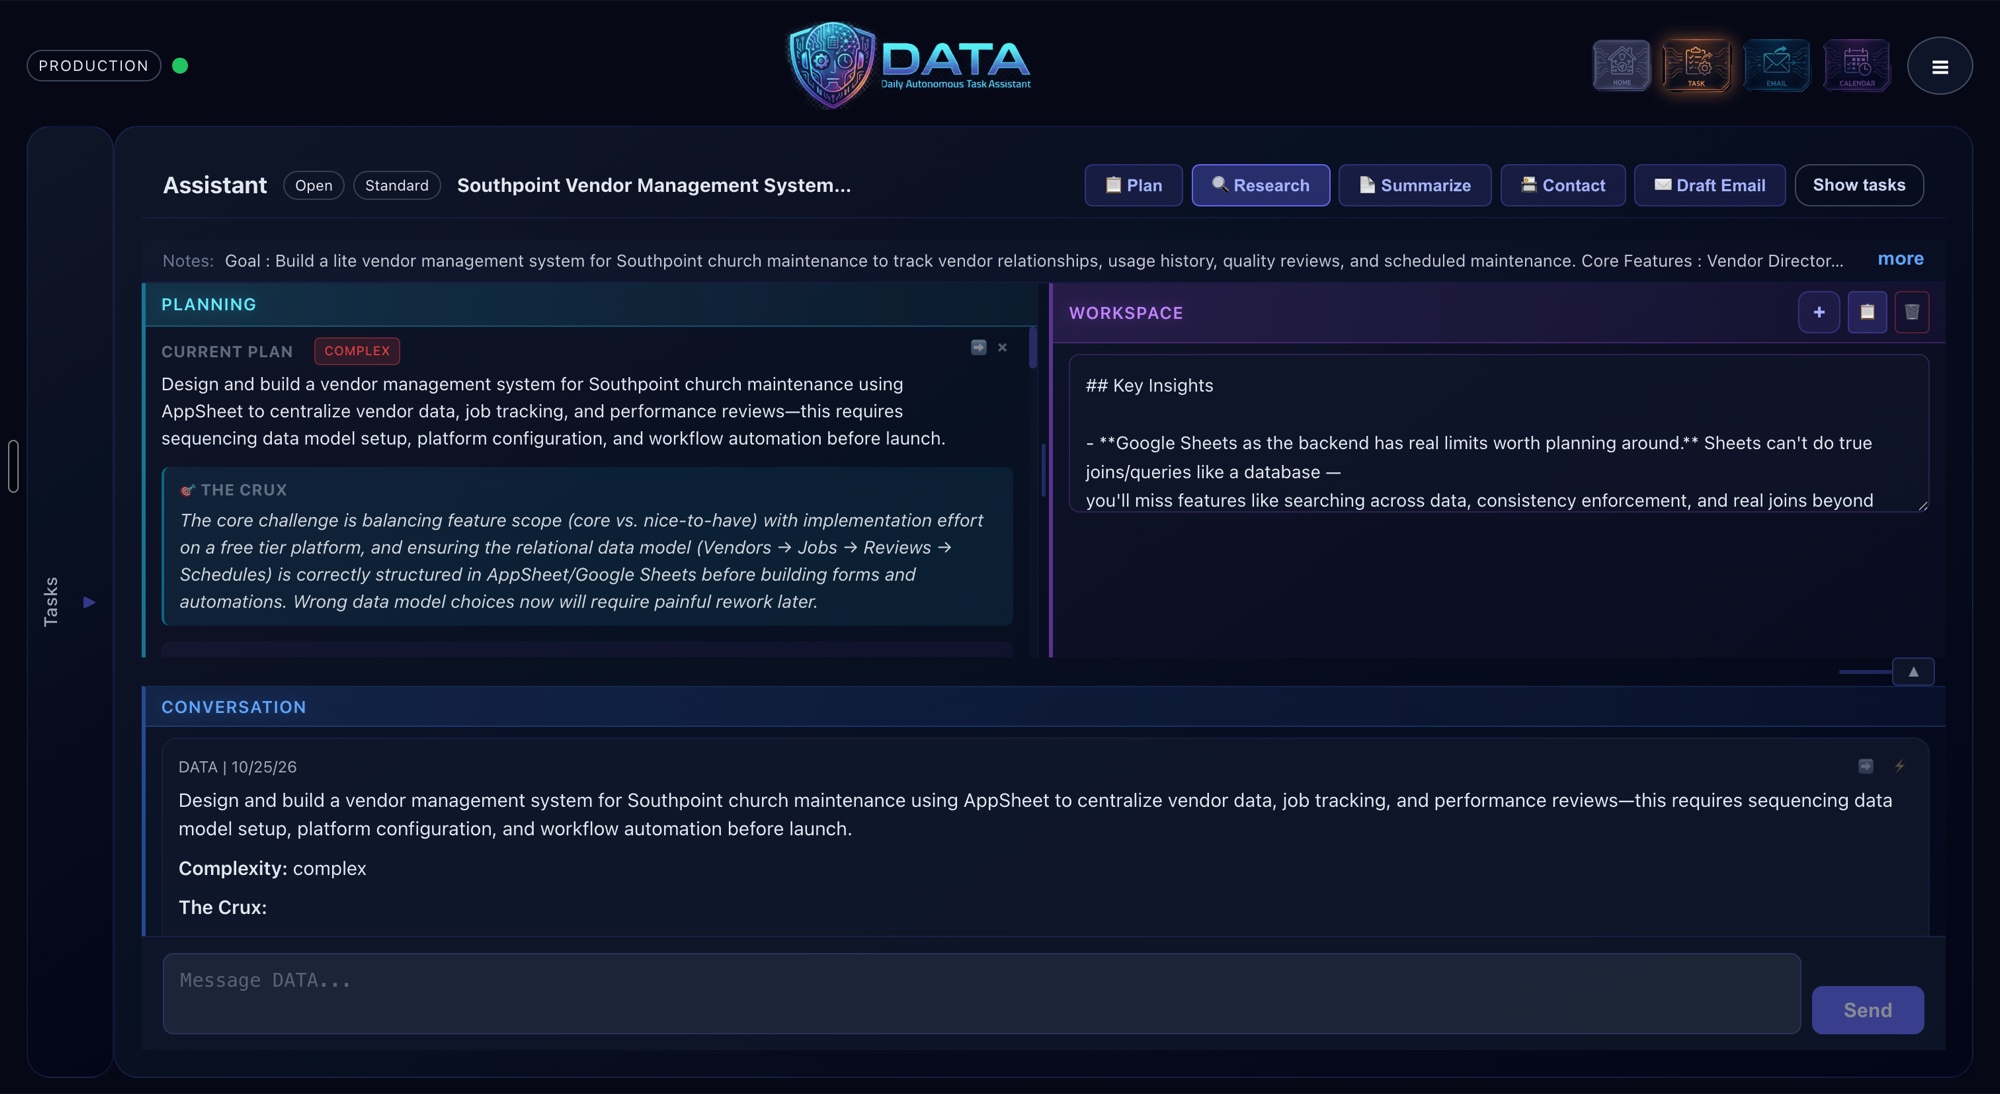The image size is (2000, 1094).
Task: Expand notes with the more link
Action: (x=1900, y=259)
